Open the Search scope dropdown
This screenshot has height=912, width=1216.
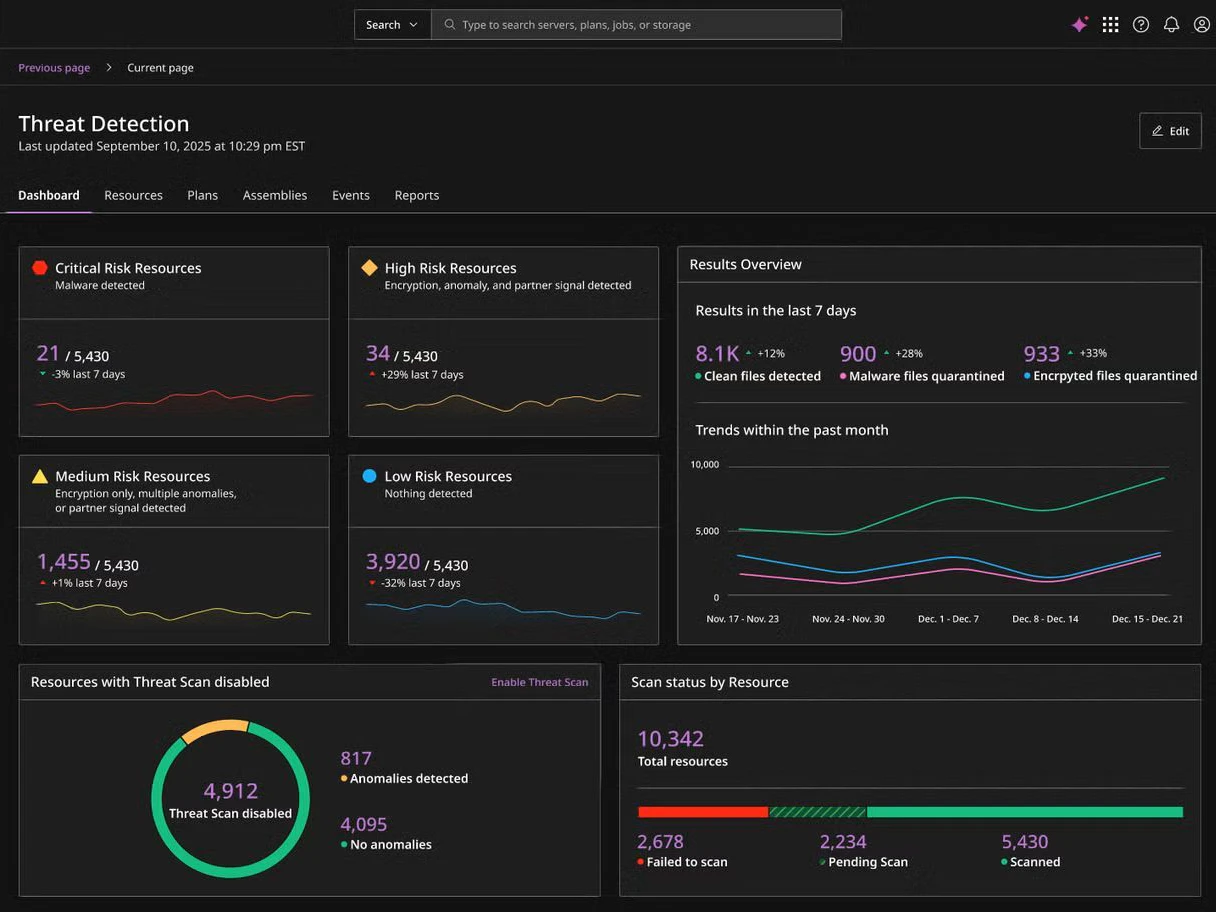point(392,25)
